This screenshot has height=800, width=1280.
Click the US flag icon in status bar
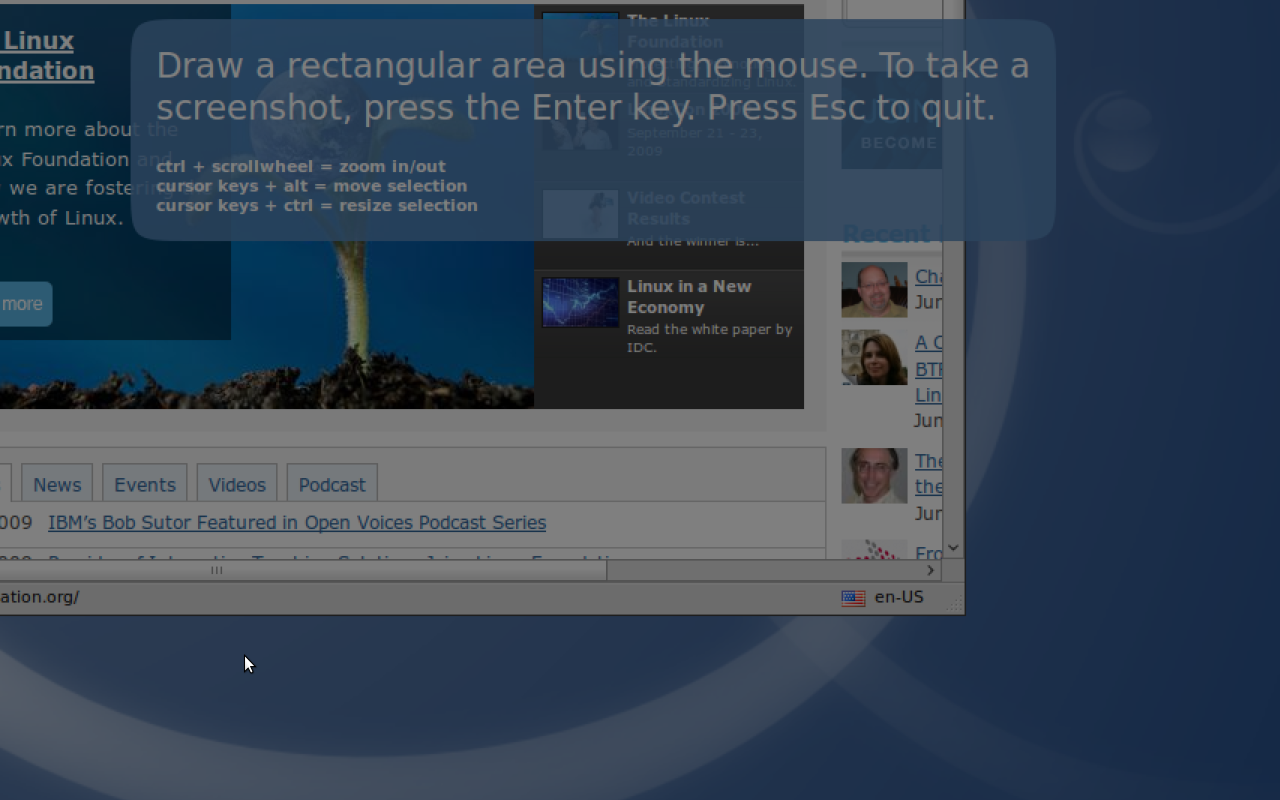(x=853, y=598)
